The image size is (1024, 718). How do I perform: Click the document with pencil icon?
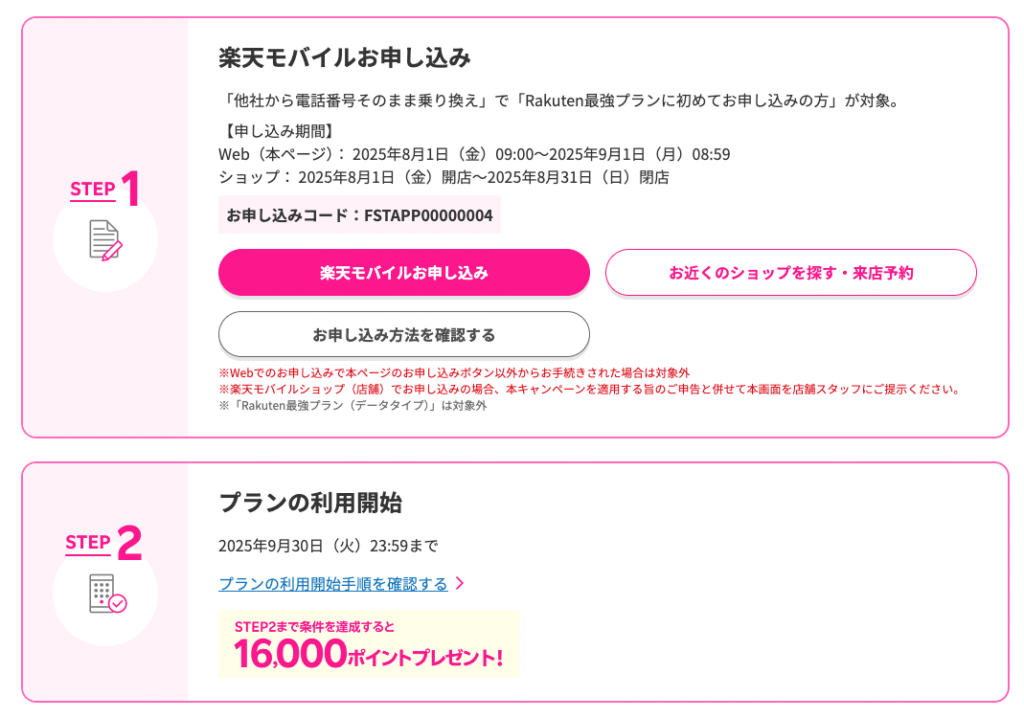click(x=105, y=240)
